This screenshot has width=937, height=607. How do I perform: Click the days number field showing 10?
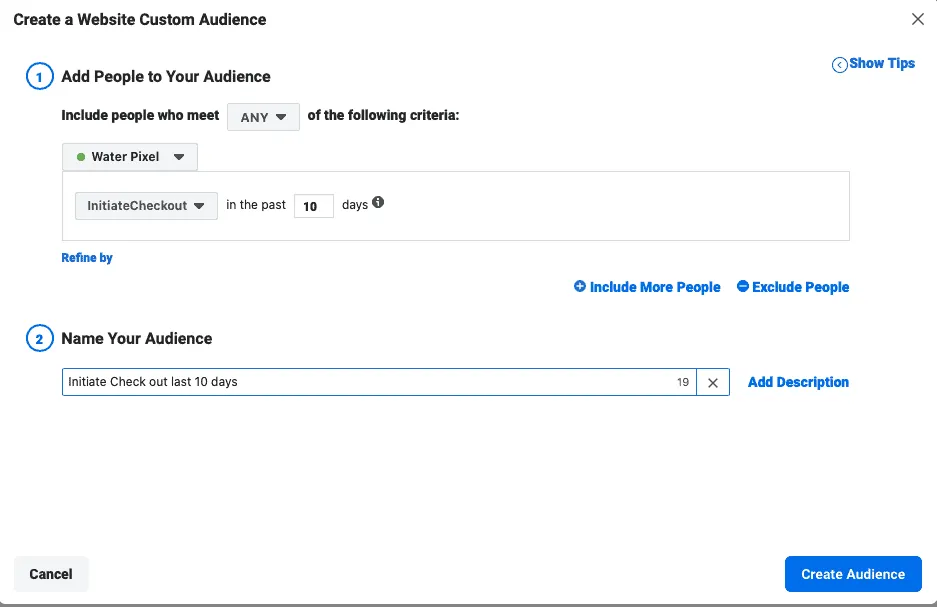tap(313, 206)
